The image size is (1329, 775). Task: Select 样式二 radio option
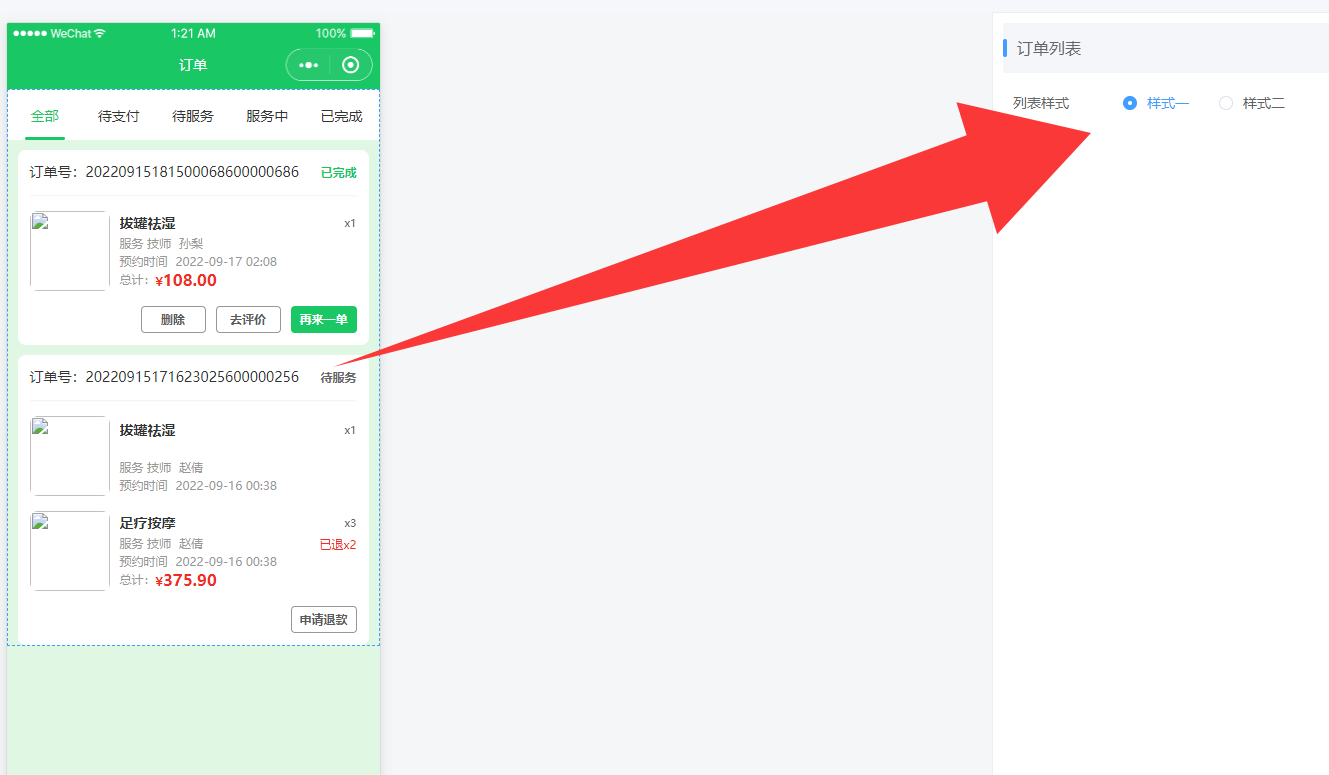tap(1252, 103)
